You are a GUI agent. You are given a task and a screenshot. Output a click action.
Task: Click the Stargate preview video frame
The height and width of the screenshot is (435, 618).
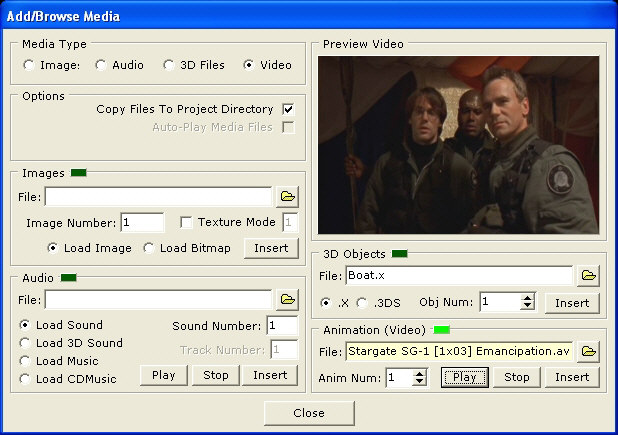[x=458, y=145]
